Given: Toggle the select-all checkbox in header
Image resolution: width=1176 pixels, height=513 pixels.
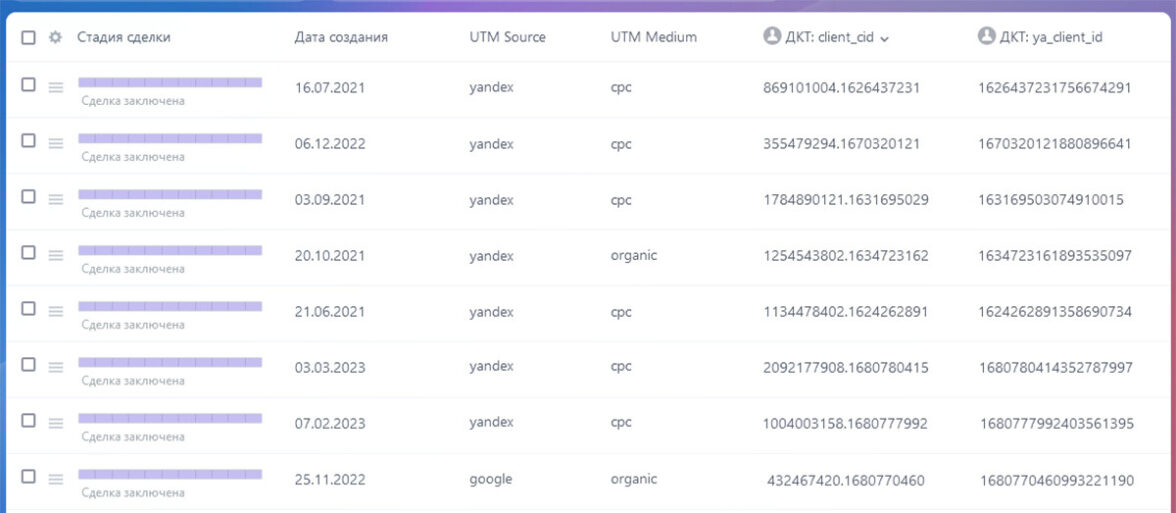Looking at the screenshot, I should point(28,37).
